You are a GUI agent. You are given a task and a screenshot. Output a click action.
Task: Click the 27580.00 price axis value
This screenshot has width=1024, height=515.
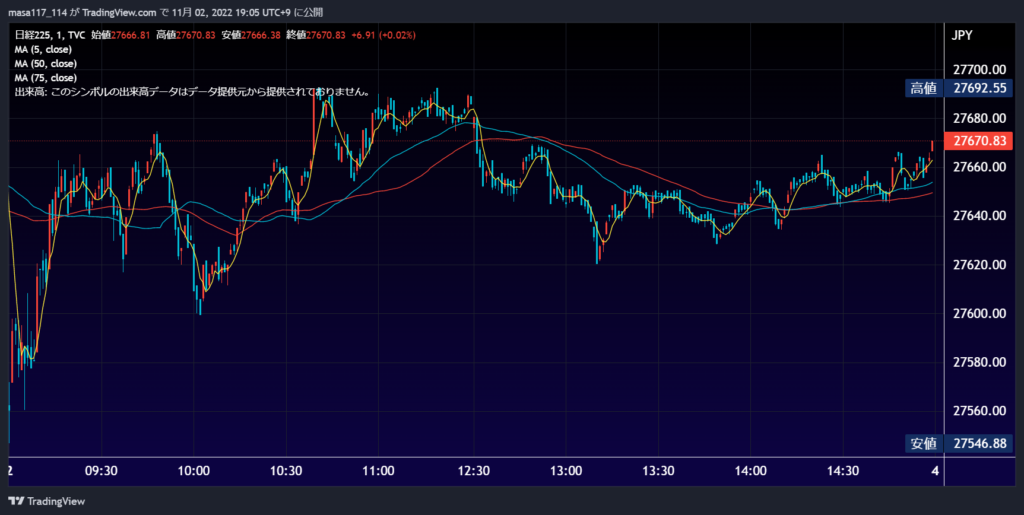click(978, 362)
